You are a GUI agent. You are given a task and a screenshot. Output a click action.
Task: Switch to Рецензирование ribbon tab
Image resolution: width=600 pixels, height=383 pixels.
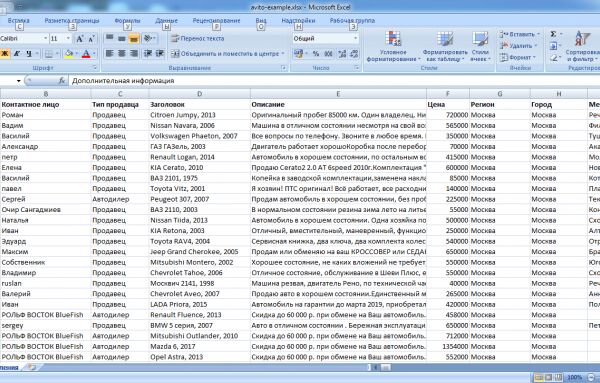[217, 21]
